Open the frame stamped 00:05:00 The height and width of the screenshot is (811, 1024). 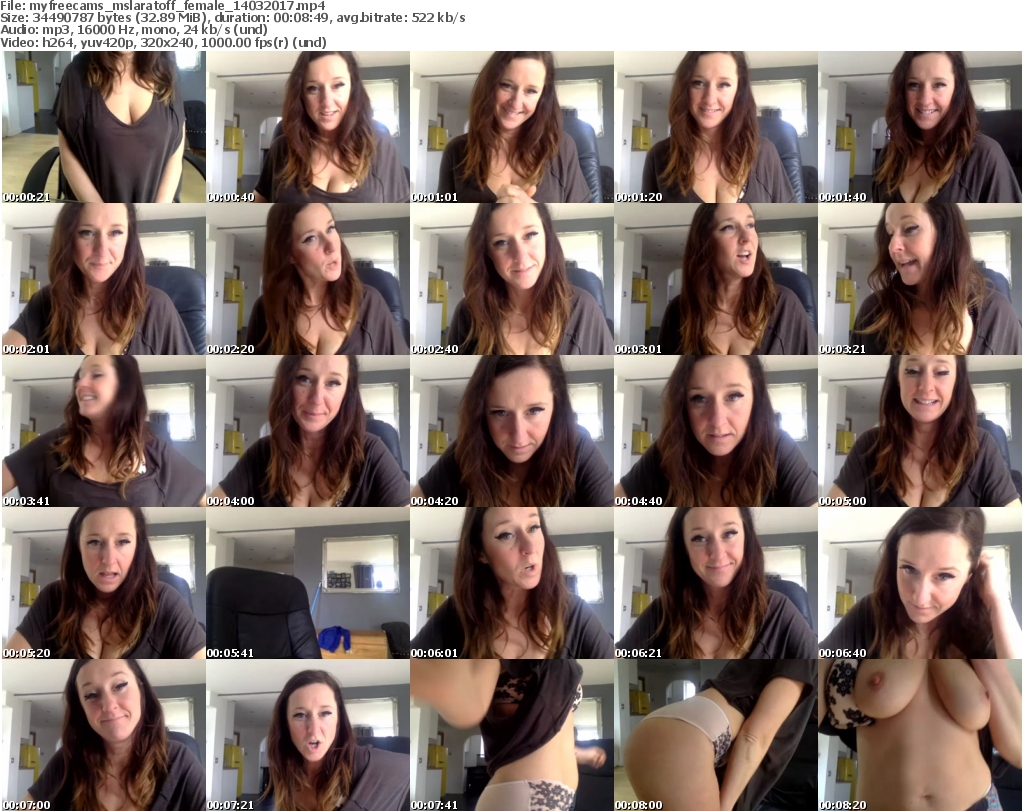pyautogui.click(x=920, y=432)
